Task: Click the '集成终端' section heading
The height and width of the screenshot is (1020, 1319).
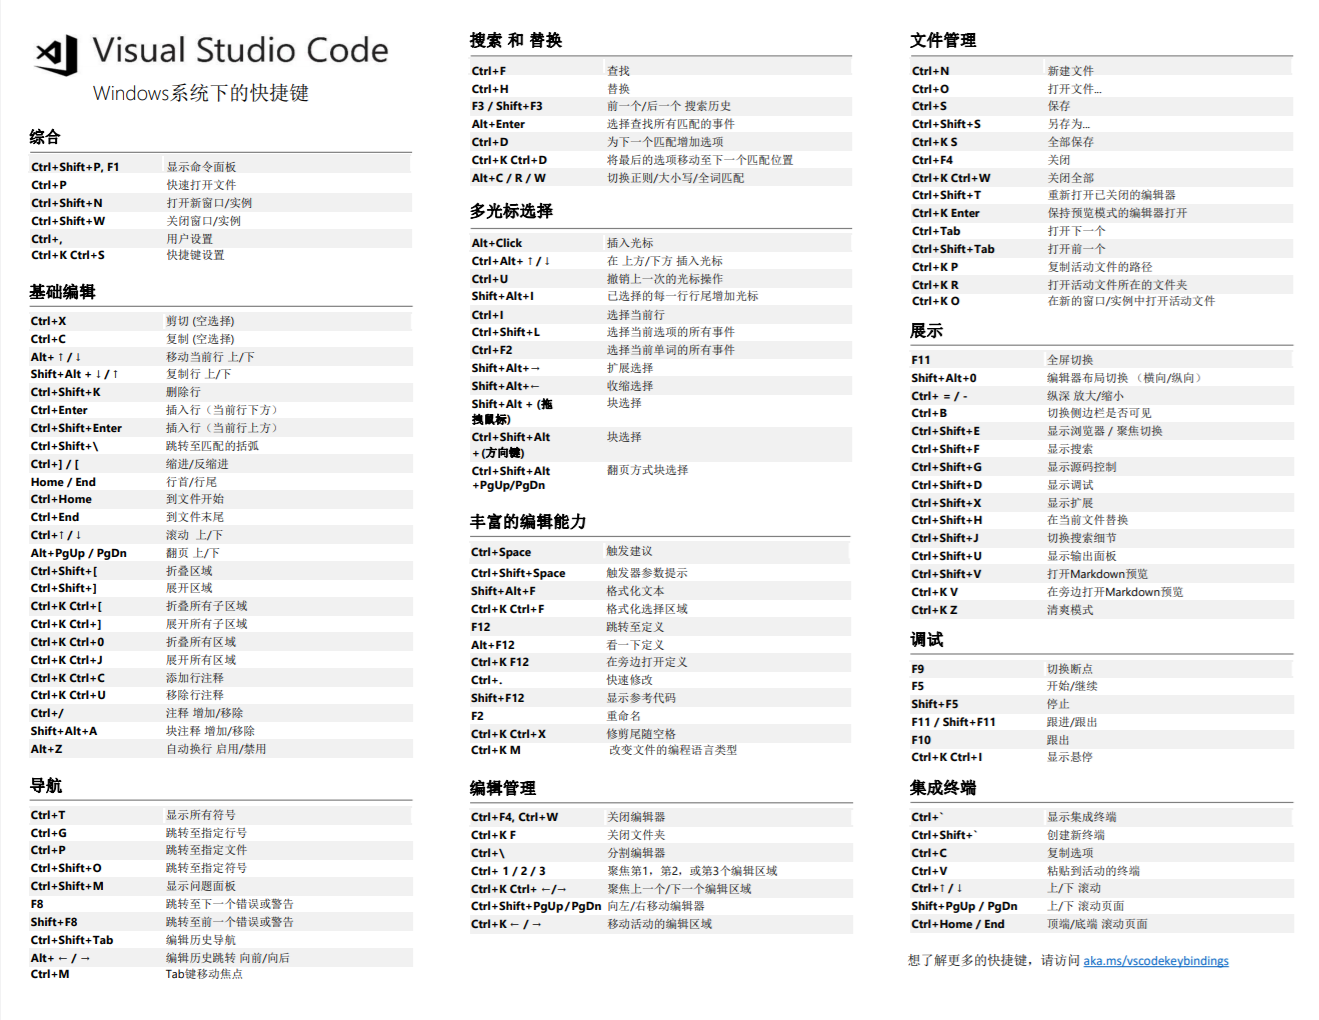Action: point(943,788)
